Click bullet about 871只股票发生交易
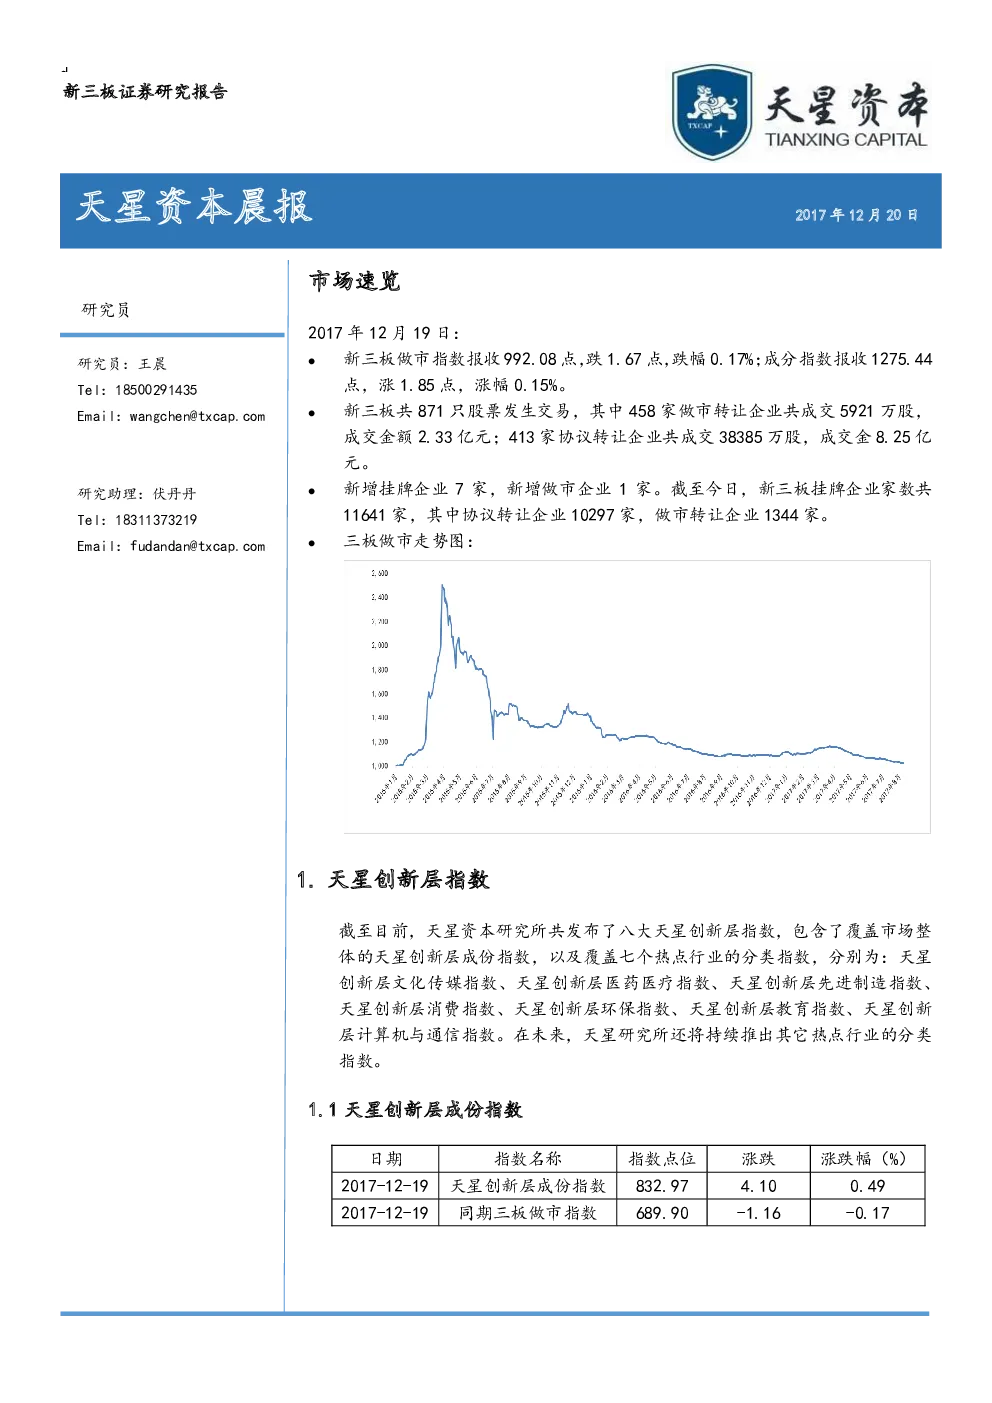This screenshot has width=992, height=1403. pos(638,437)
